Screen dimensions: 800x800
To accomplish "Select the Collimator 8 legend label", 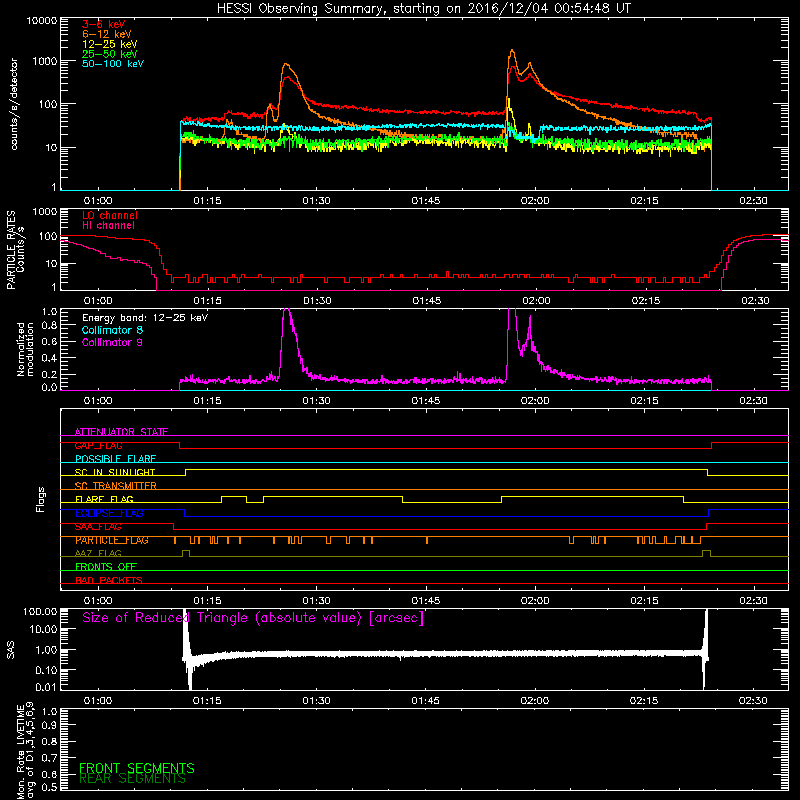I will coord(112,330).
